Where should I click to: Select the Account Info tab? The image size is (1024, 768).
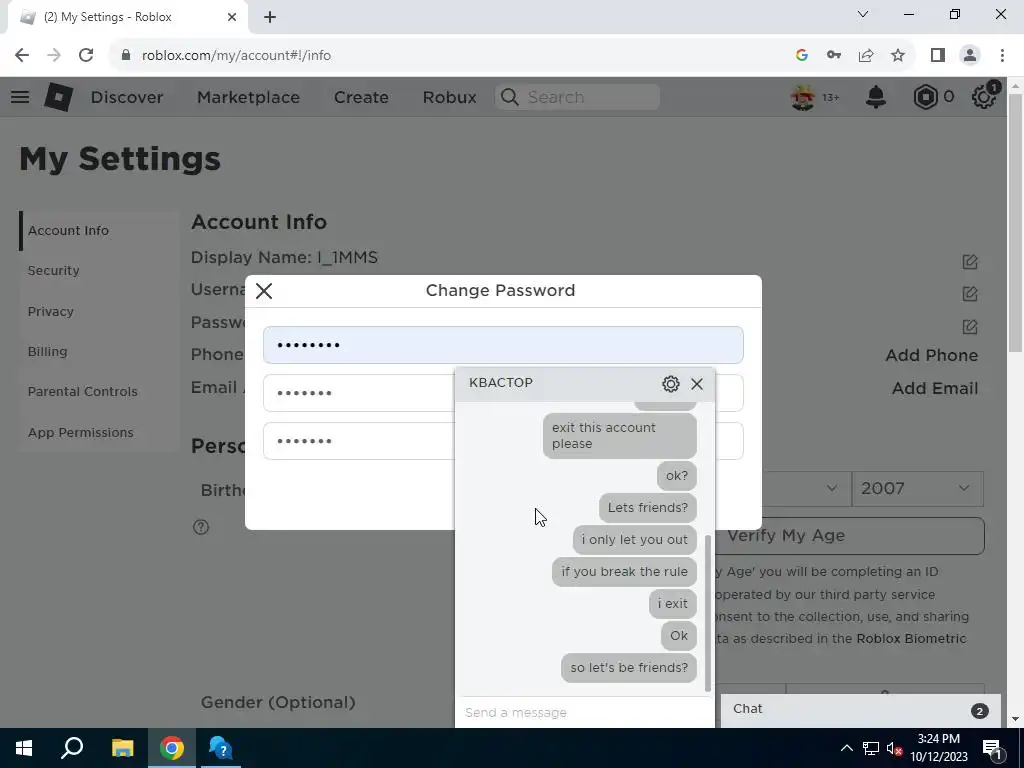99,231
